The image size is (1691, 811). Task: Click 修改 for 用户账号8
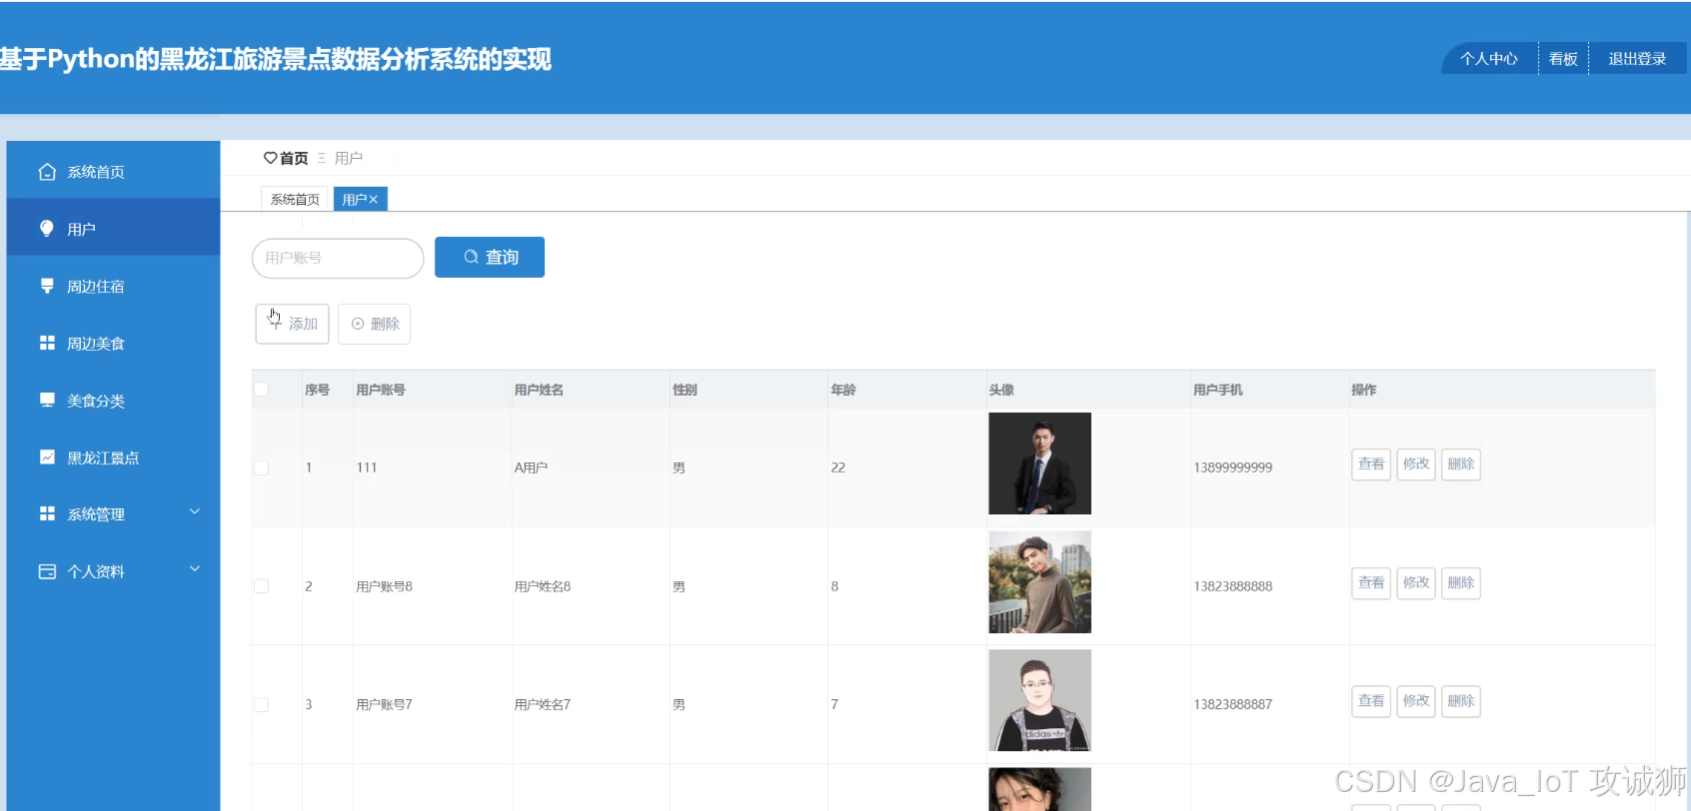[x=1416, y=583]
